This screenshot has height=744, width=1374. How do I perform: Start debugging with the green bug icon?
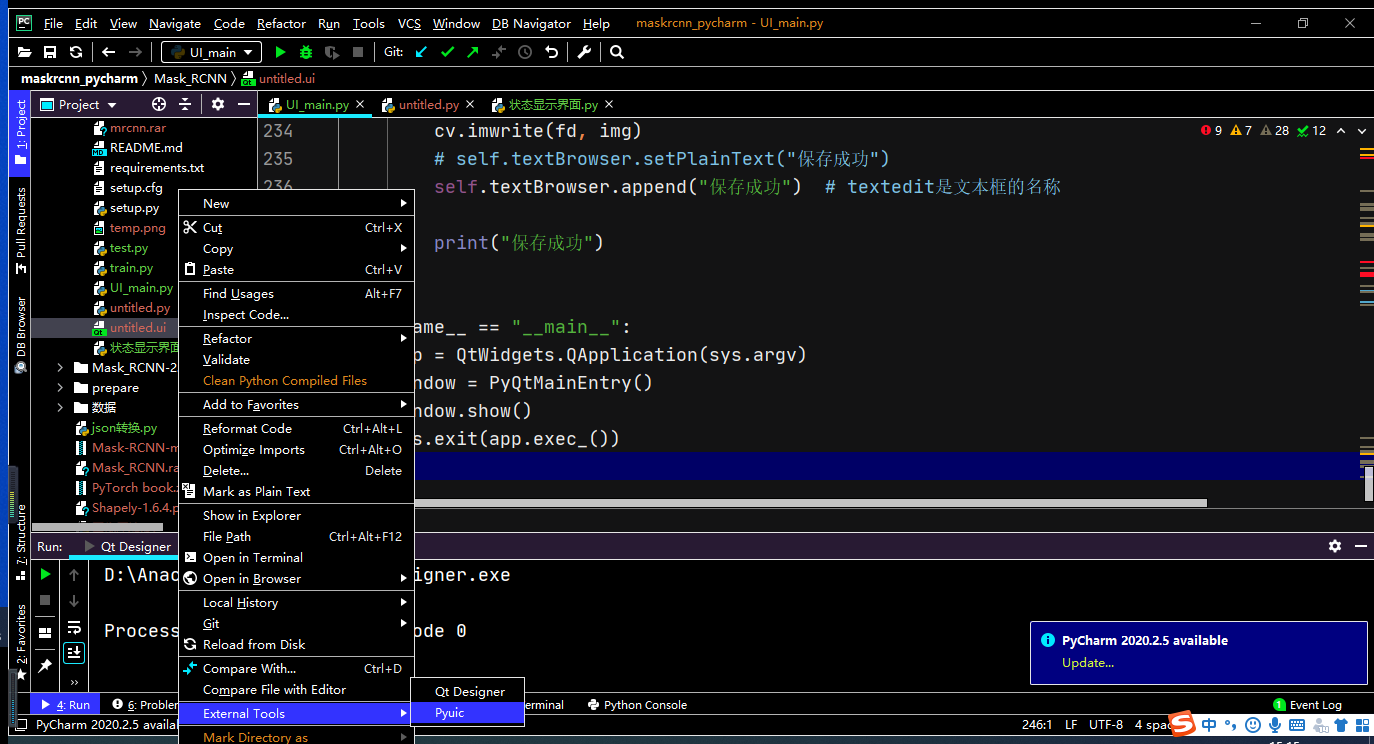[x=306, y=52]
